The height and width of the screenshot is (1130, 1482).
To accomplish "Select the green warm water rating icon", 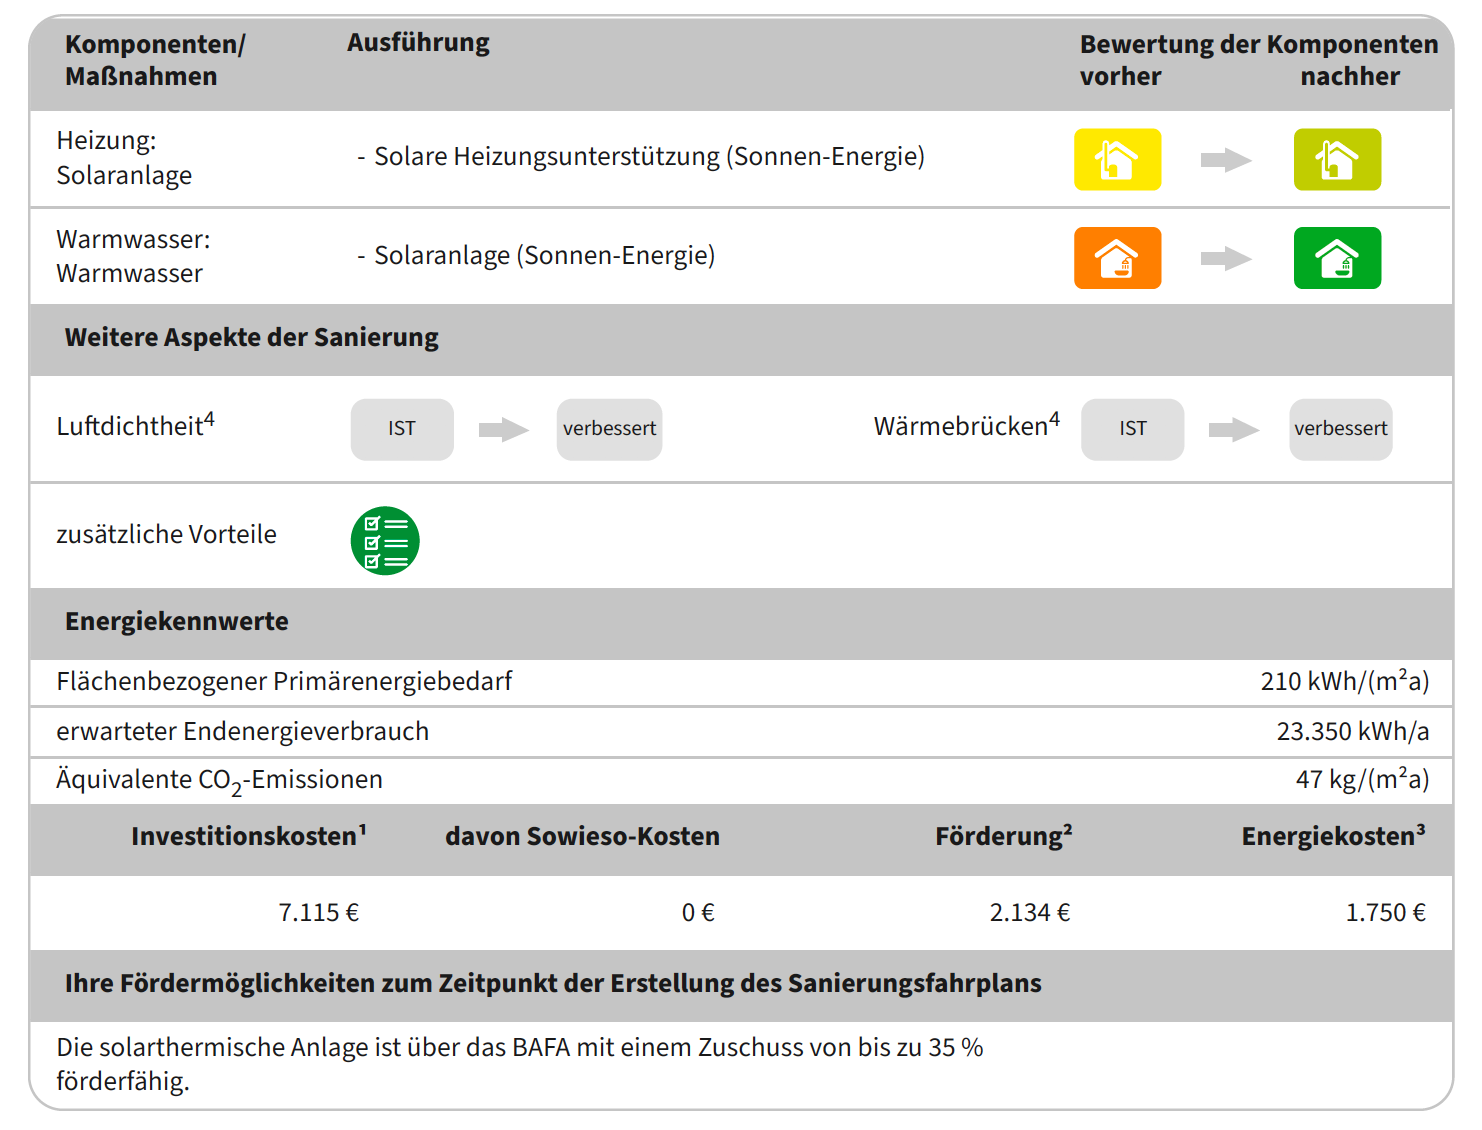I will pos(1337,258).
